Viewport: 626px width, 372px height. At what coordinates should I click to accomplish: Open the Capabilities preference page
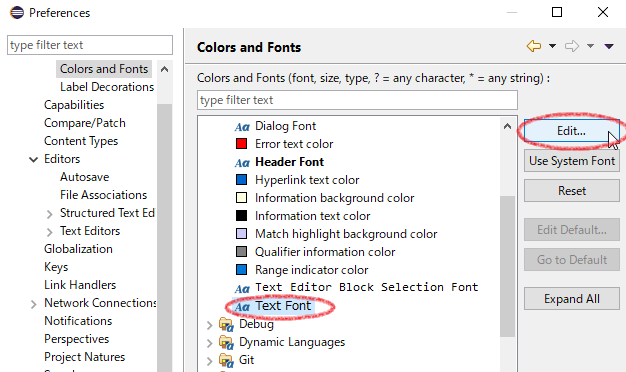click(x=74, y=105)
